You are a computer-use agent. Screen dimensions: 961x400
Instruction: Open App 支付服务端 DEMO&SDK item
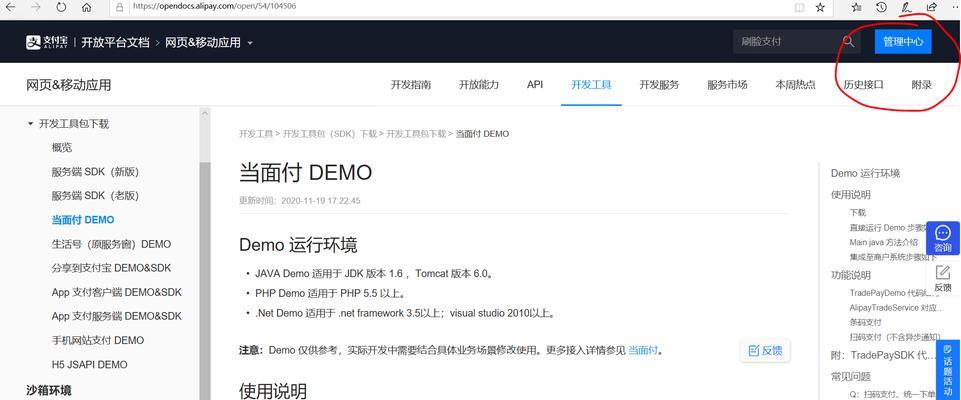116,316
